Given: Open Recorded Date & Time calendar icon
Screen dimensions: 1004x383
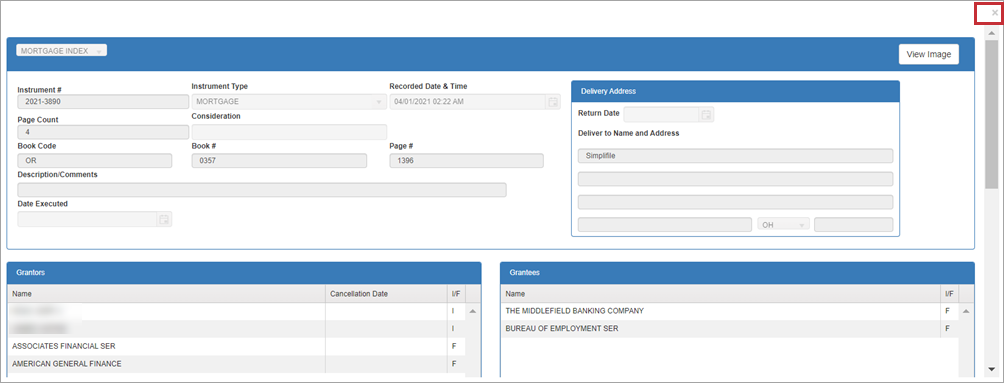Looking at the screenshot, I should pyautogui.click(x=553, y=102).
